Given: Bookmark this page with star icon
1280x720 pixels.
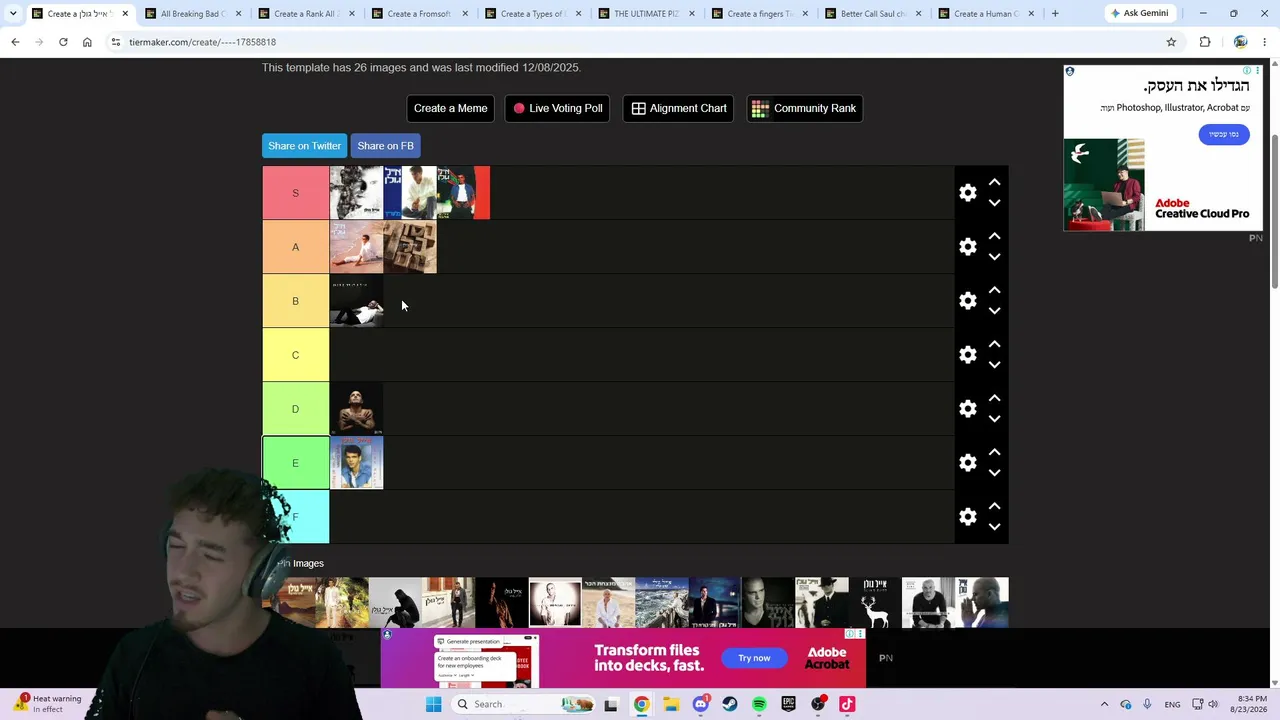Looking at the screenshot, I should coord(1171,42).
